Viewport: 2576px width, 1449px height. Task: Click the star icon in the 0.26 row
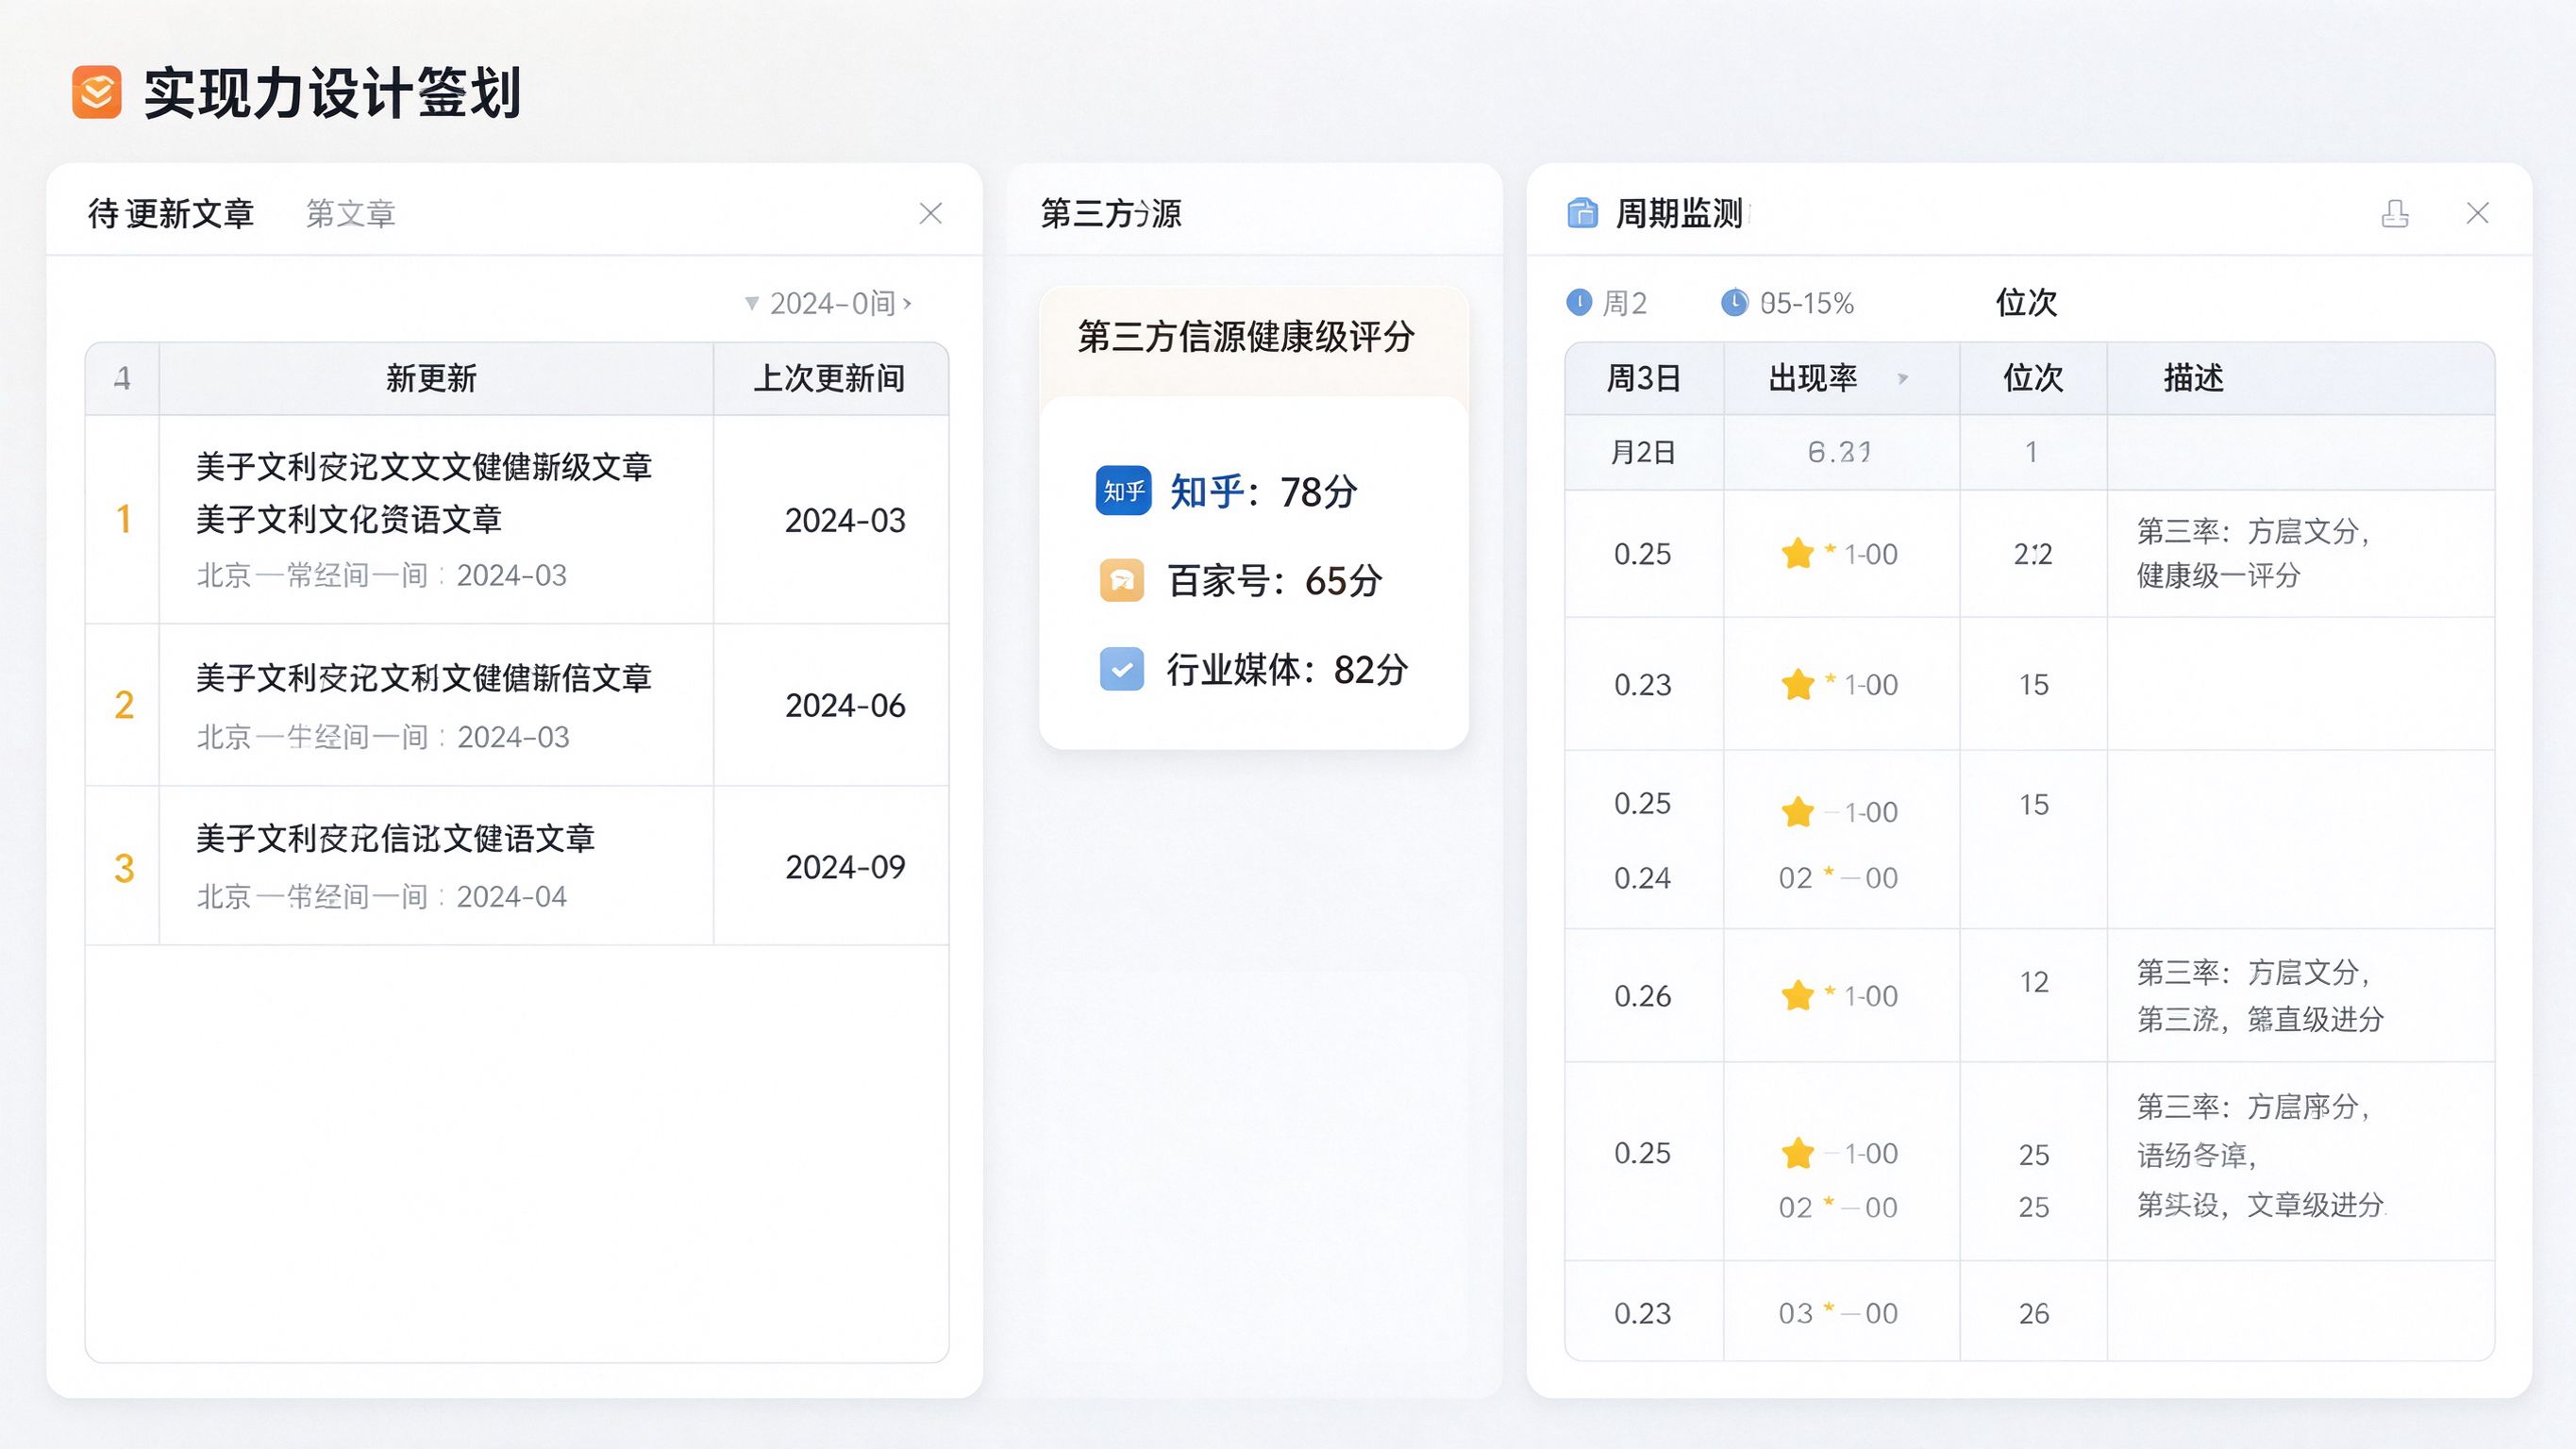point(1797,996)
